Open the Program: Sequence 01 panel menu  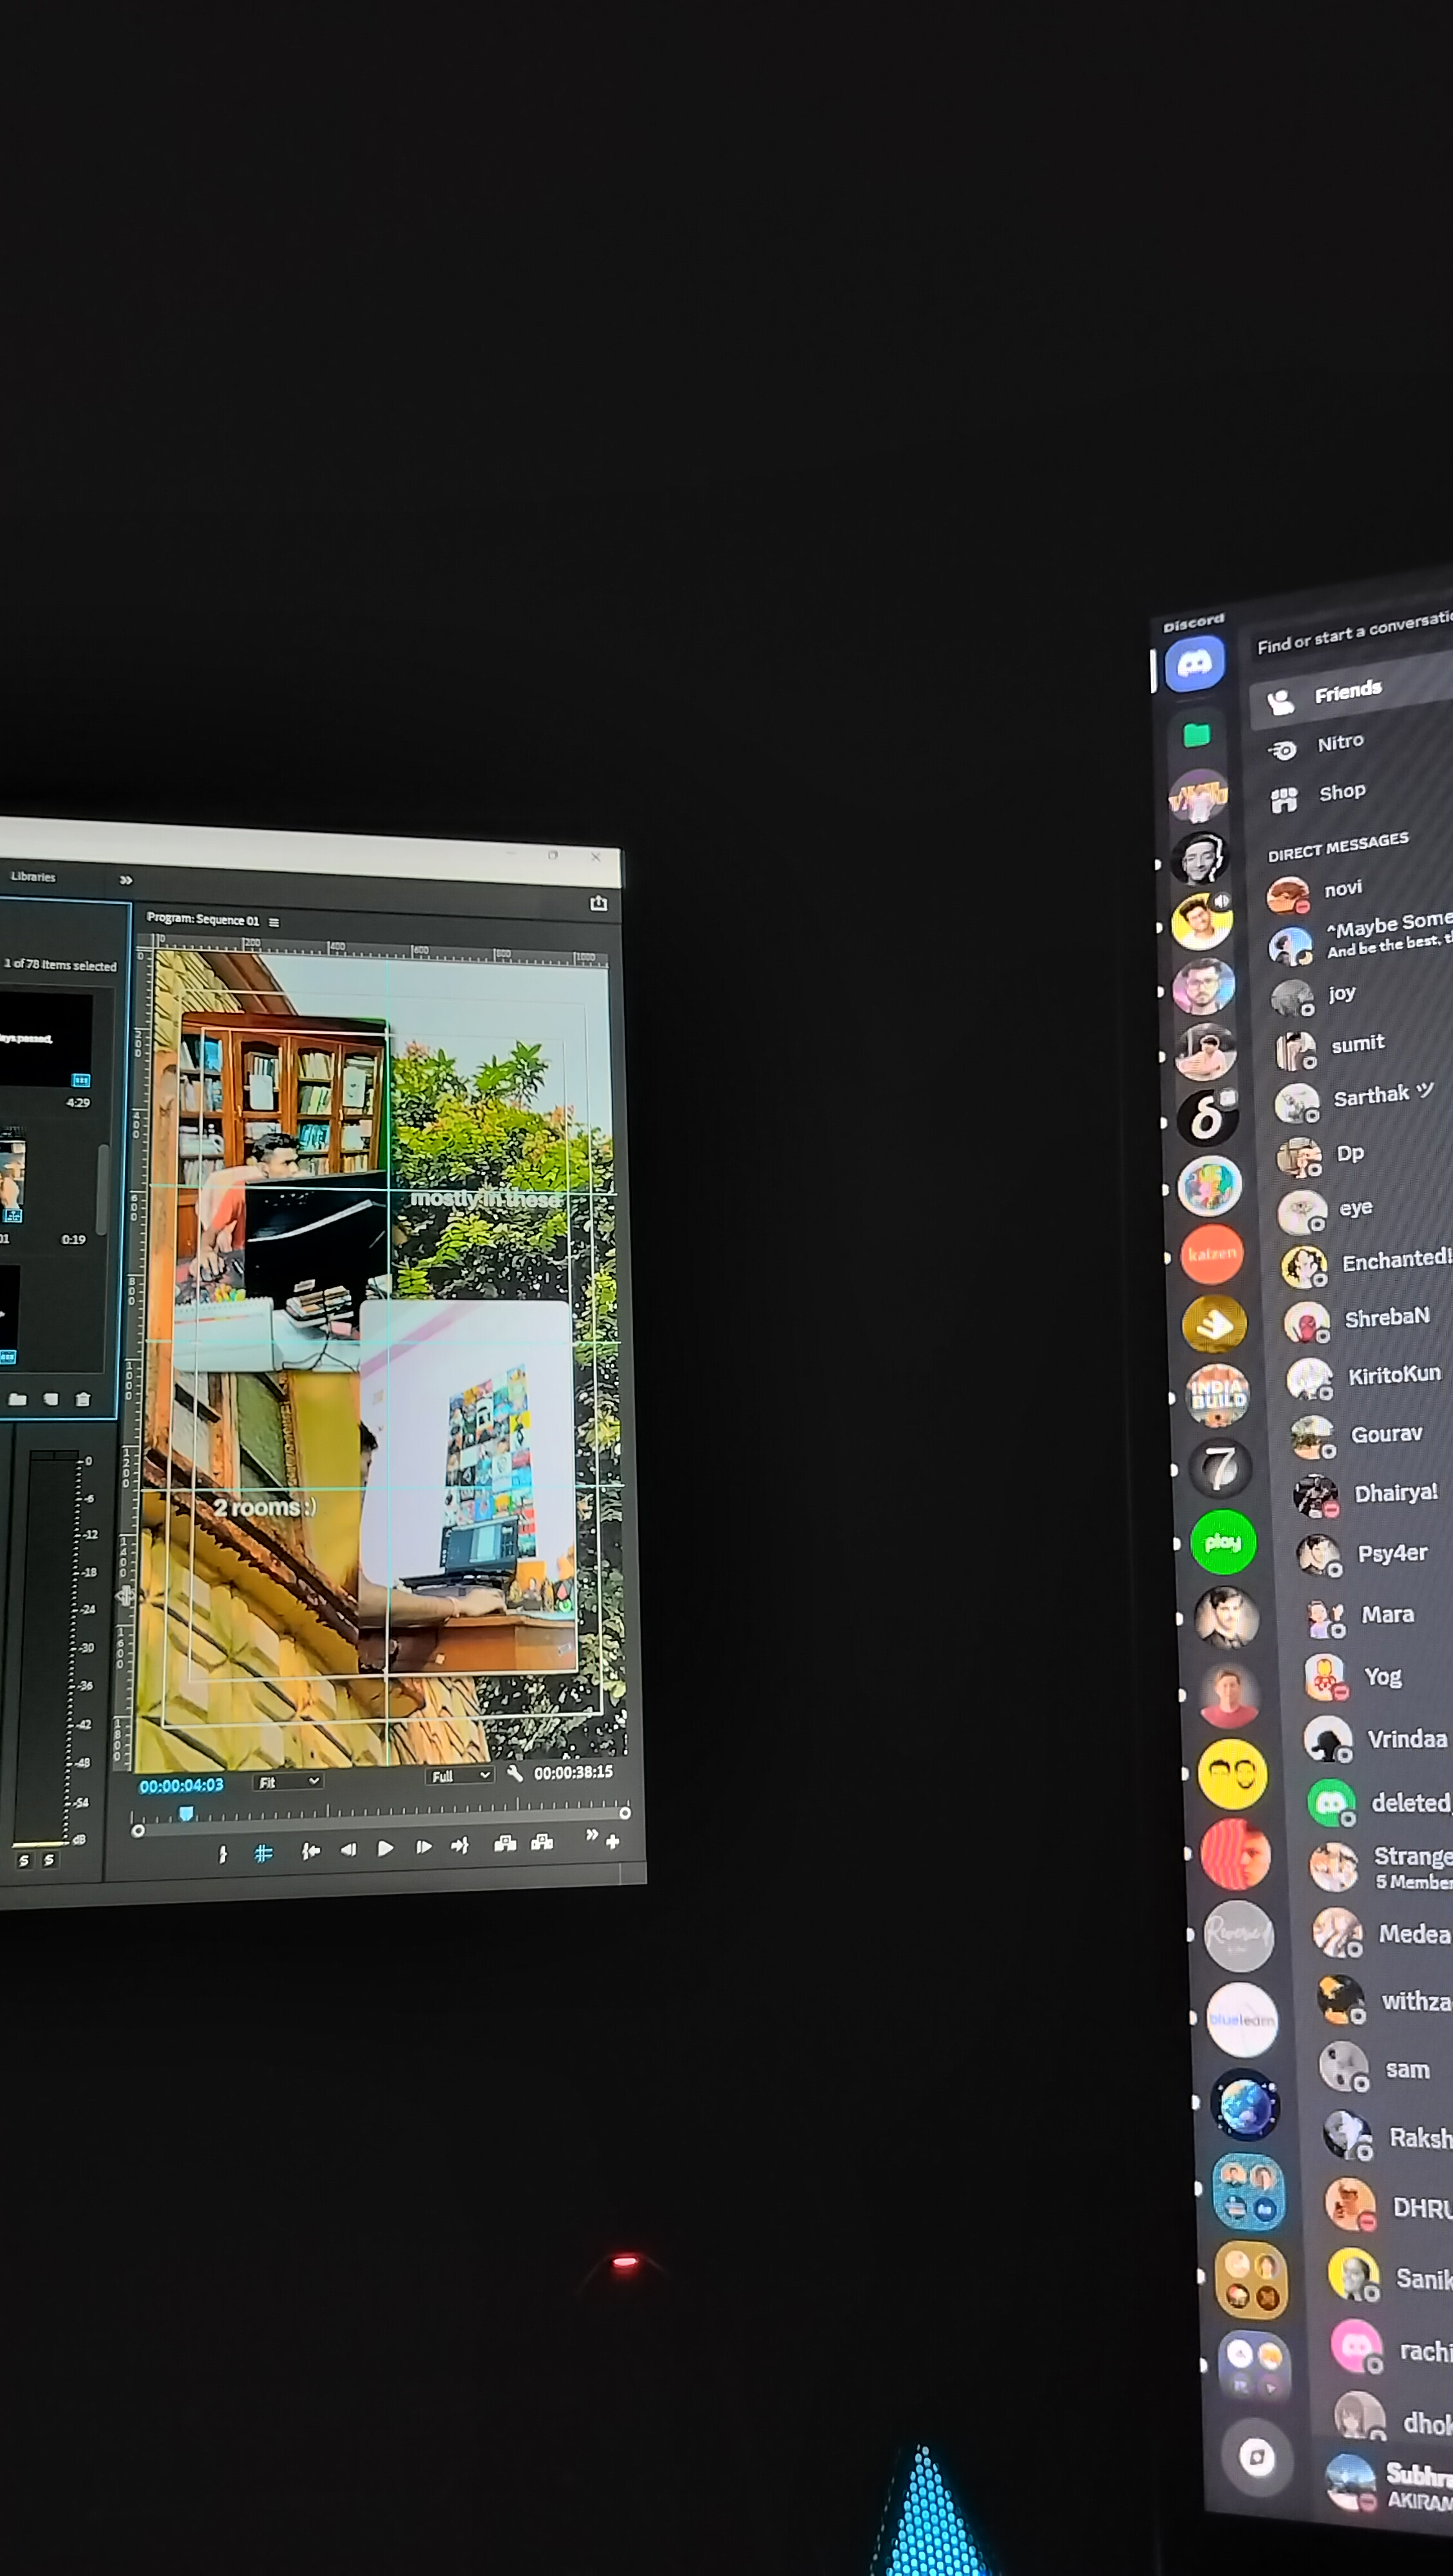tap(274, 922)
